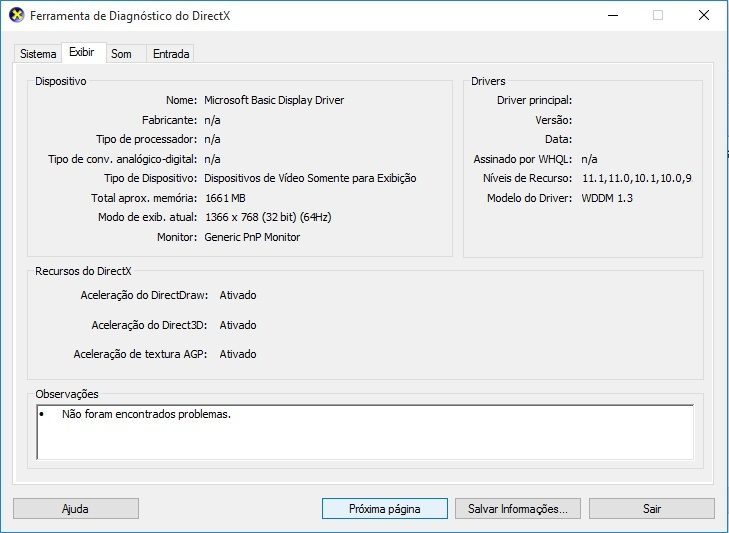The height and width of the screenshot is (533, 729).
Task: Click the window title 'Ferramenta de Diagnóstico do DirectX'
Action: (130, 16)
